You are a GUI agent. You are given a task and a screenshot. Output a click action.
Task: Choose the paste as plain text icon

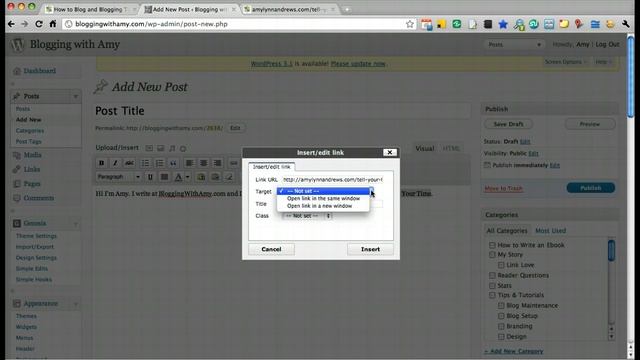pyautogui.click(x=201, y=177)
